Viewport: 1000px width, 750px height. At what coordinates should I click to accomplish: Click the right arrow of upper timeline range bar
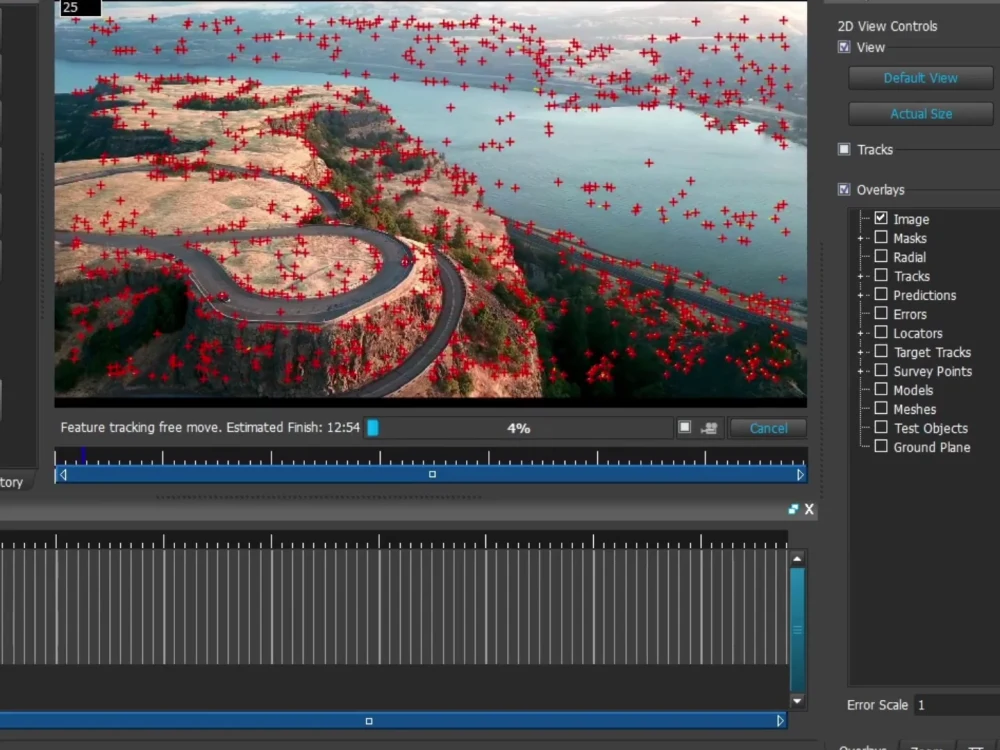[x=800, y=474]
